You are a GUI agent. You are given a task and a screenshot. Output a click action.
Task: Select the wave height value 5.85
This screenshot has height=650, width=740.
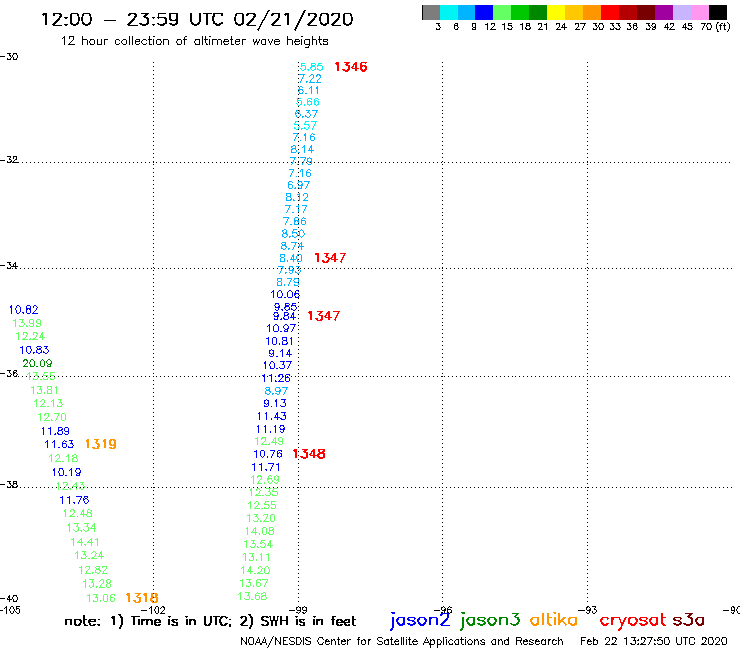[x=311, y=67]
